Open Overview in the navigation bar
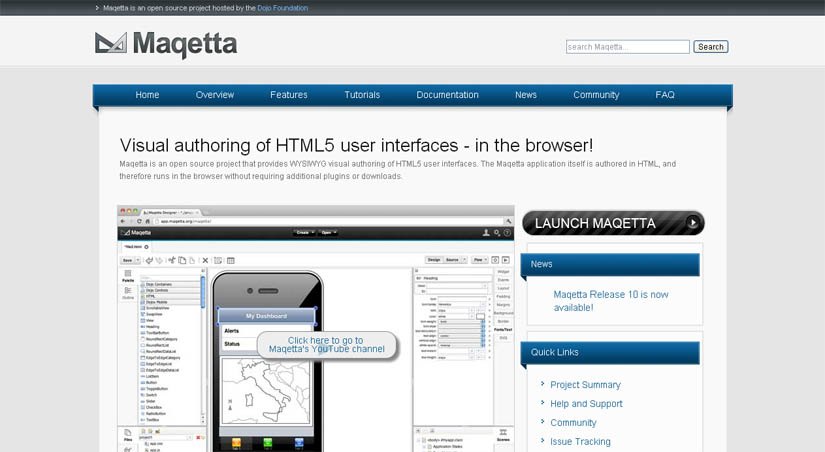Viewport: 825px width, 452px height. pyautogui.click(x=215, y=95)
